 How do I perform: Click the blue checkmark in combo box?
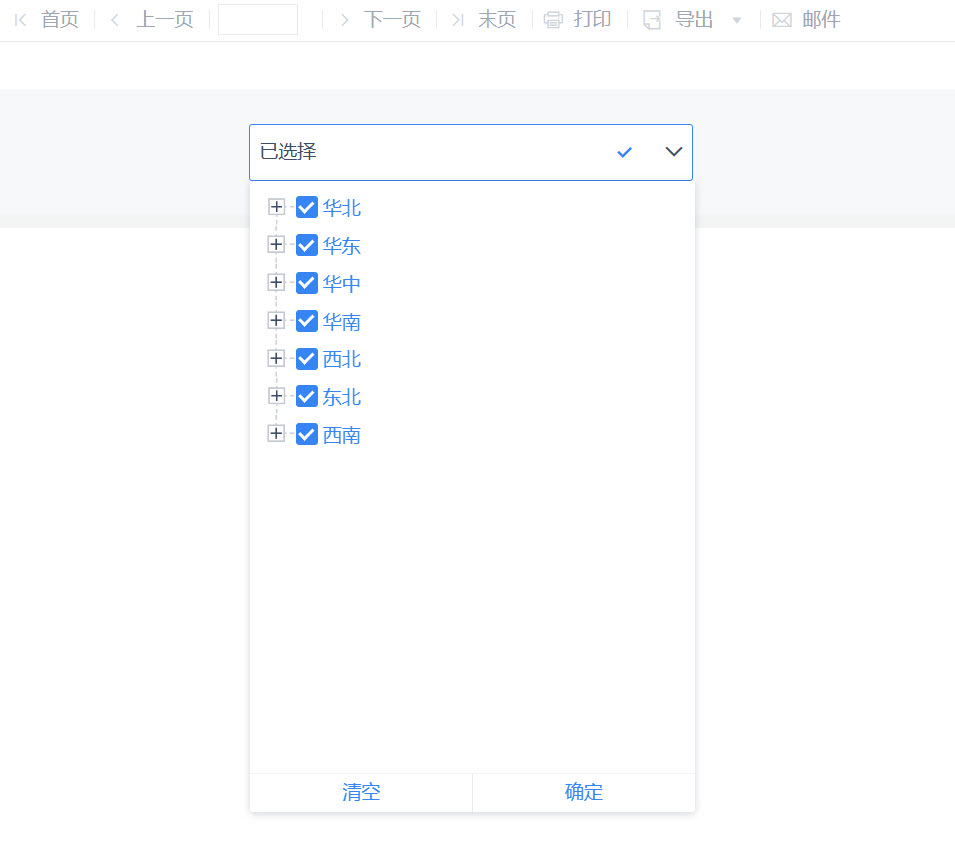tap(624, 152)
